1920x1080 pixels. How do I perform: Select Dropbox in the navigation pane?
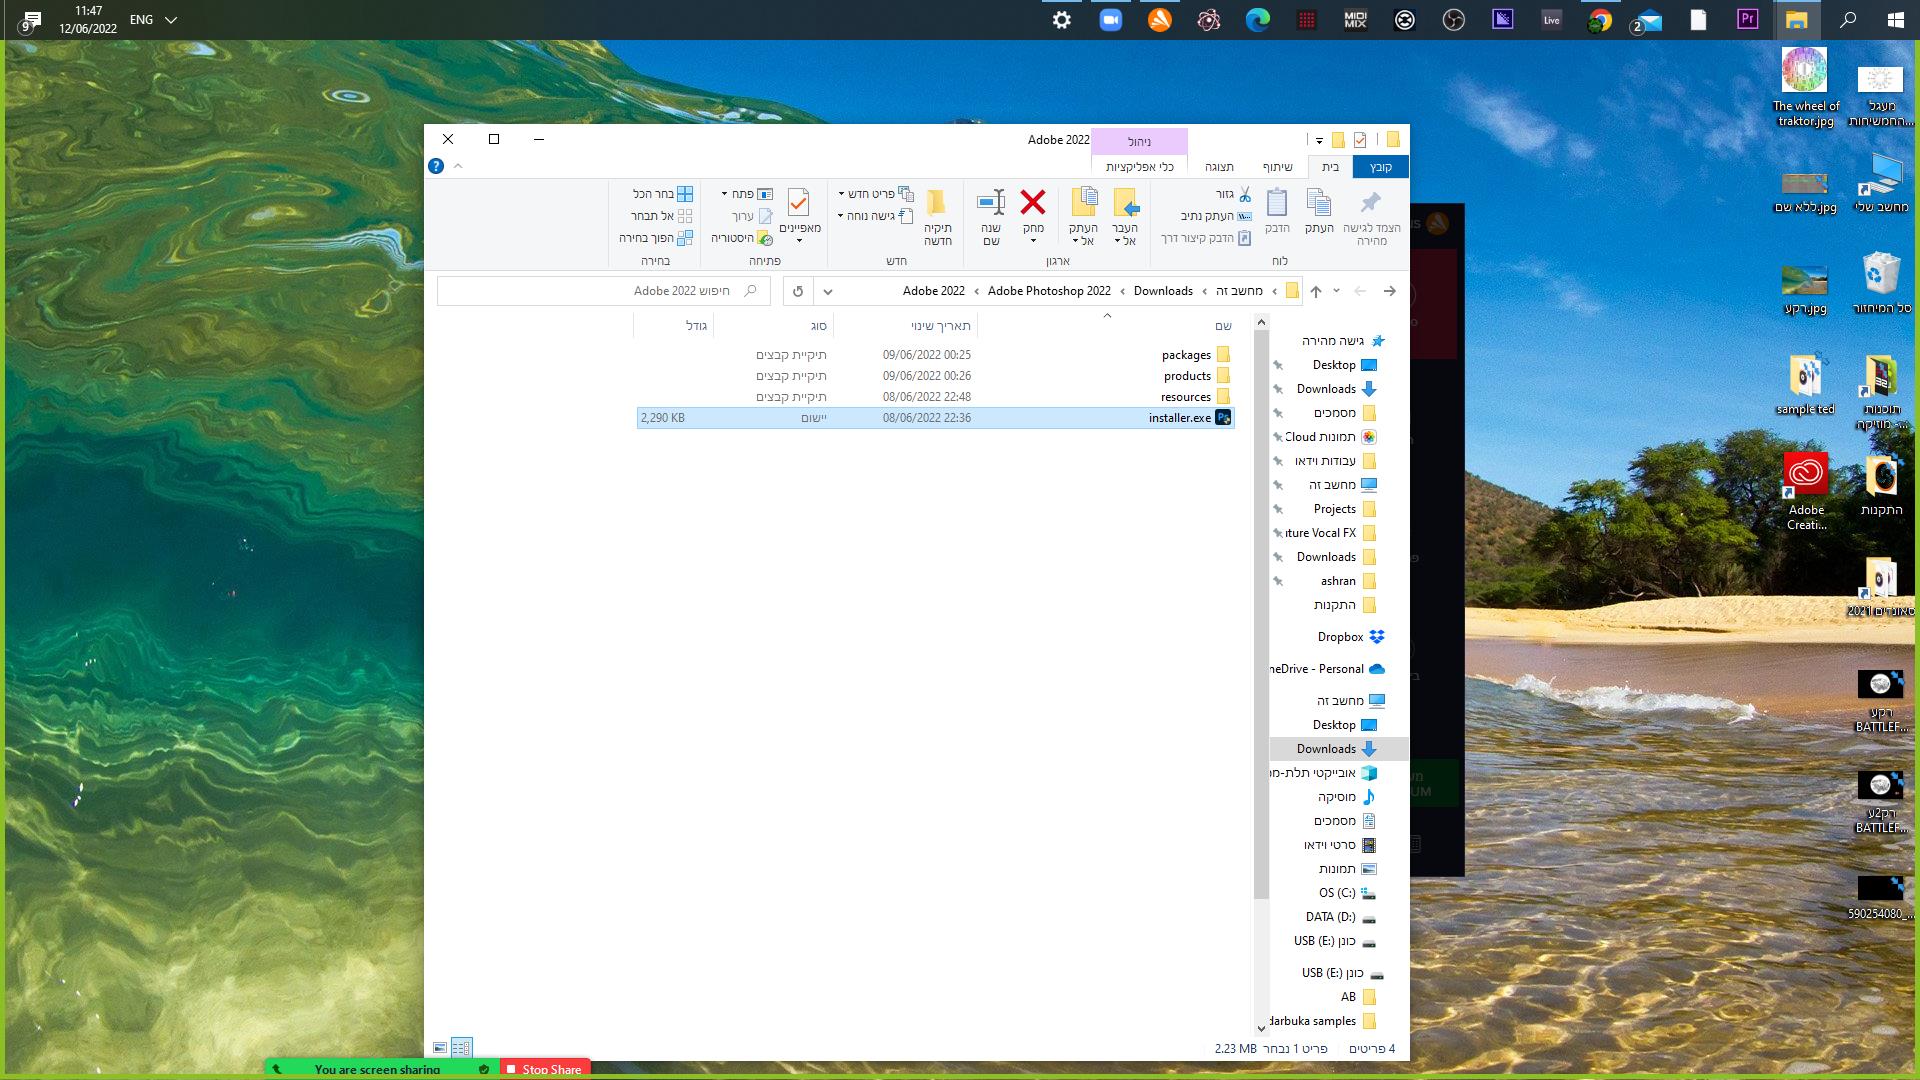click(1340, 637)
